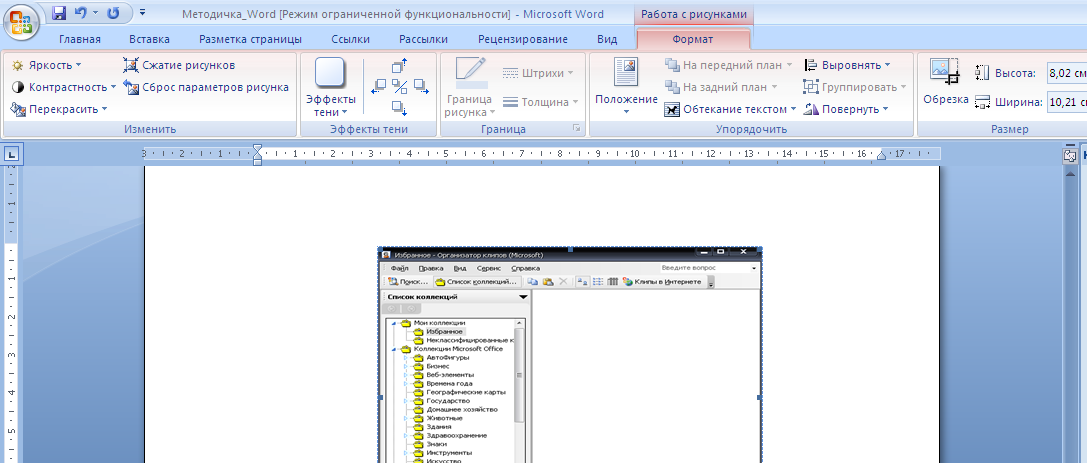Click the Размер group label
This screenshot has width=1087, height=463.
point(1009,130)
